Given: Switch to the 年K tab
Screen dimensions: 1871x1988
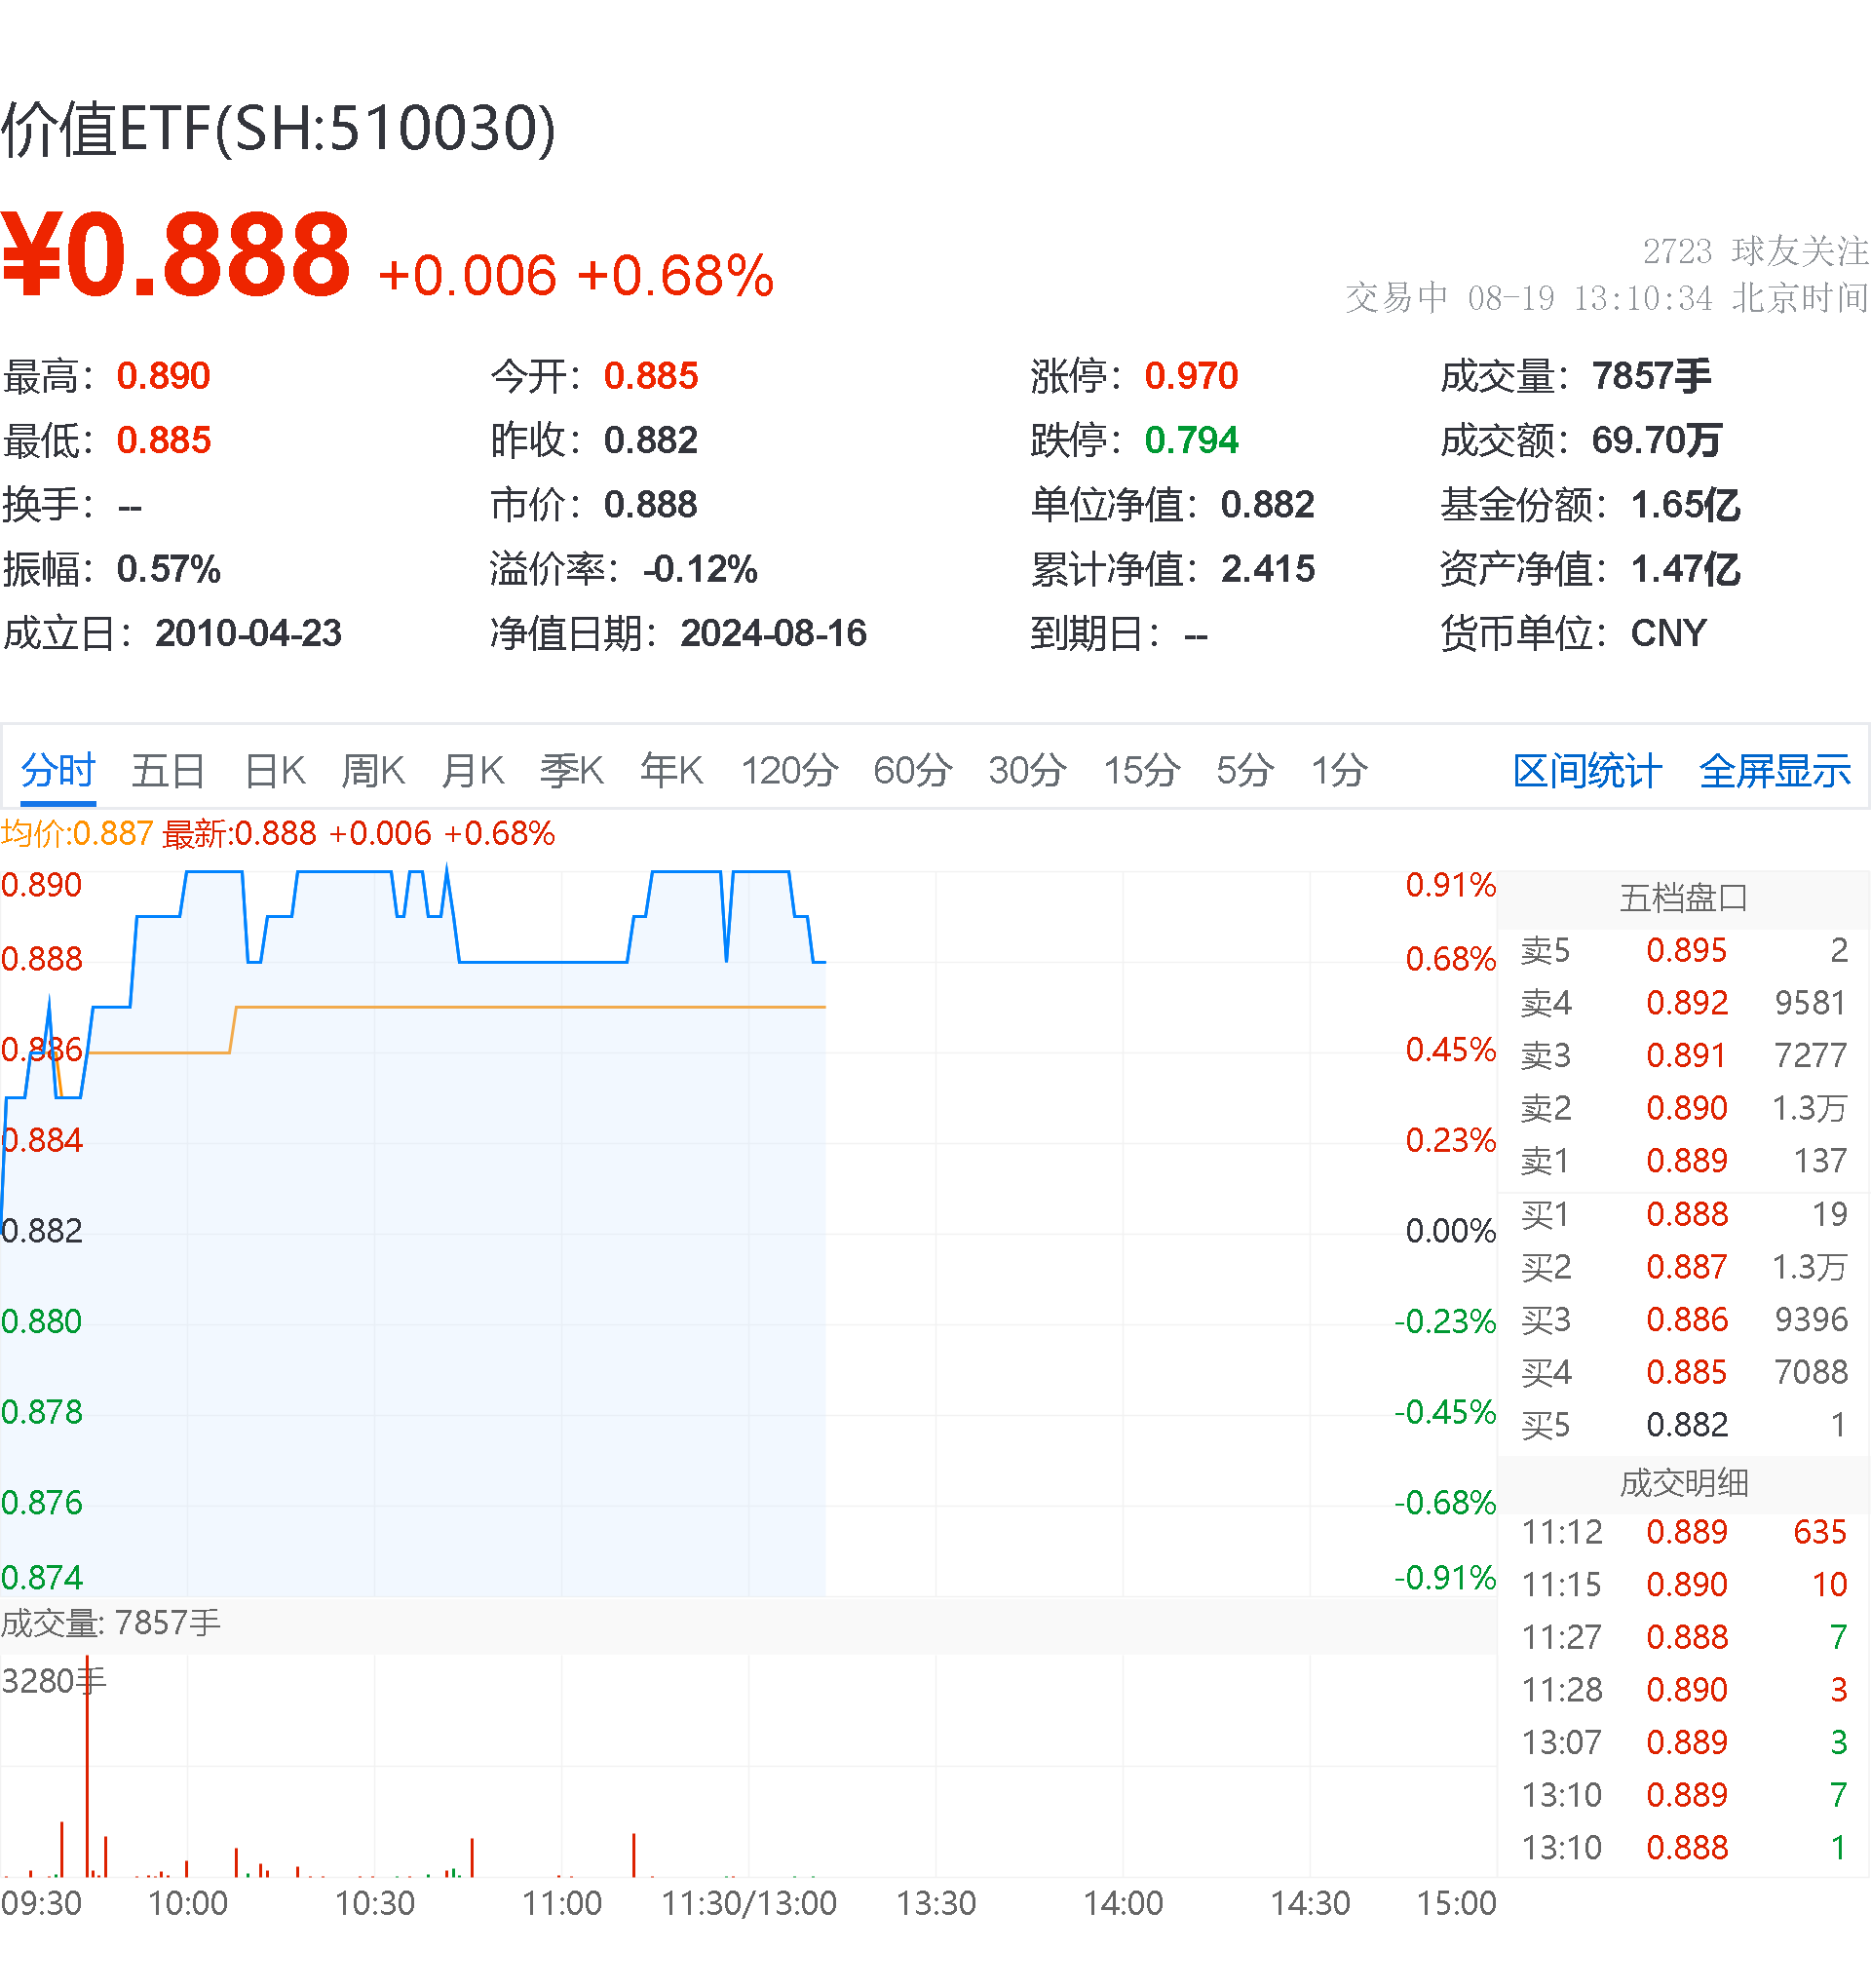Looking at the screenshot, I should tap(671, 772).
